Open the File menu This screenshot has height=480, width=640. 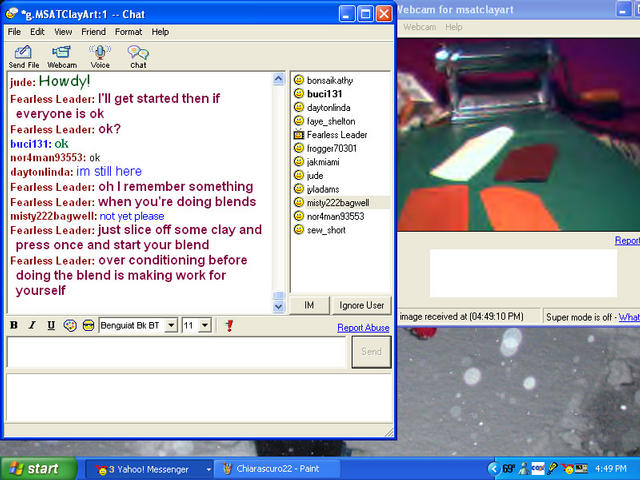(x=14, y=32)
